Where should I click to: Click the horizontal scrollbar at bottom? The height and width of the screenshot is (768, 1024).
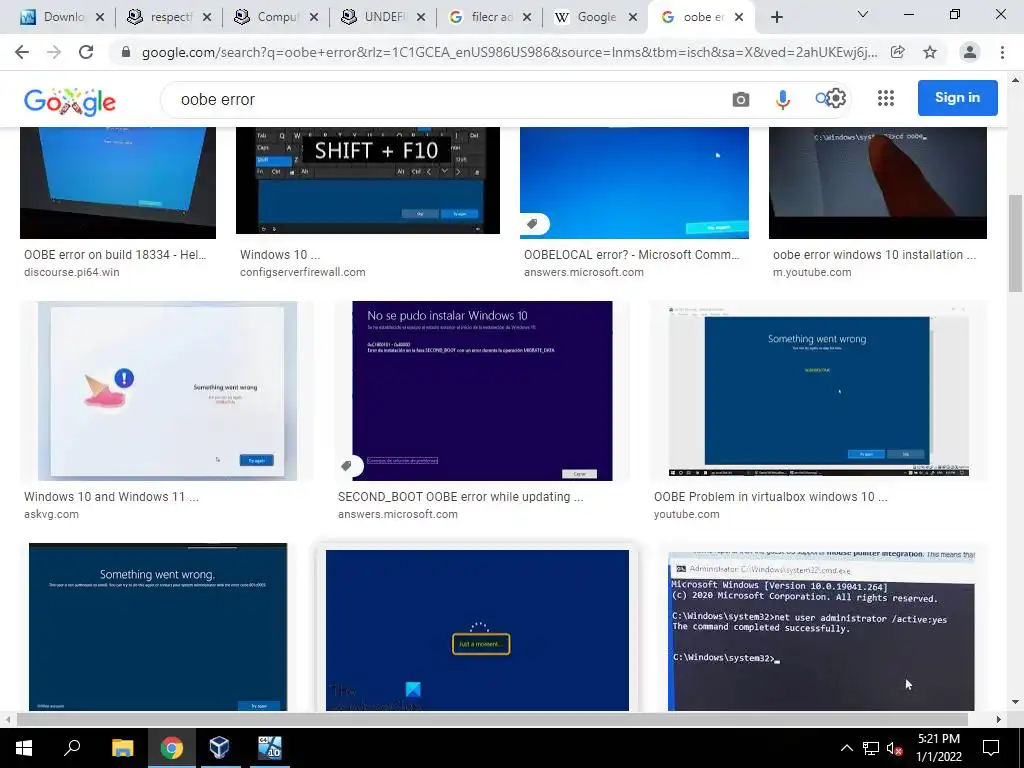[492, 720]
